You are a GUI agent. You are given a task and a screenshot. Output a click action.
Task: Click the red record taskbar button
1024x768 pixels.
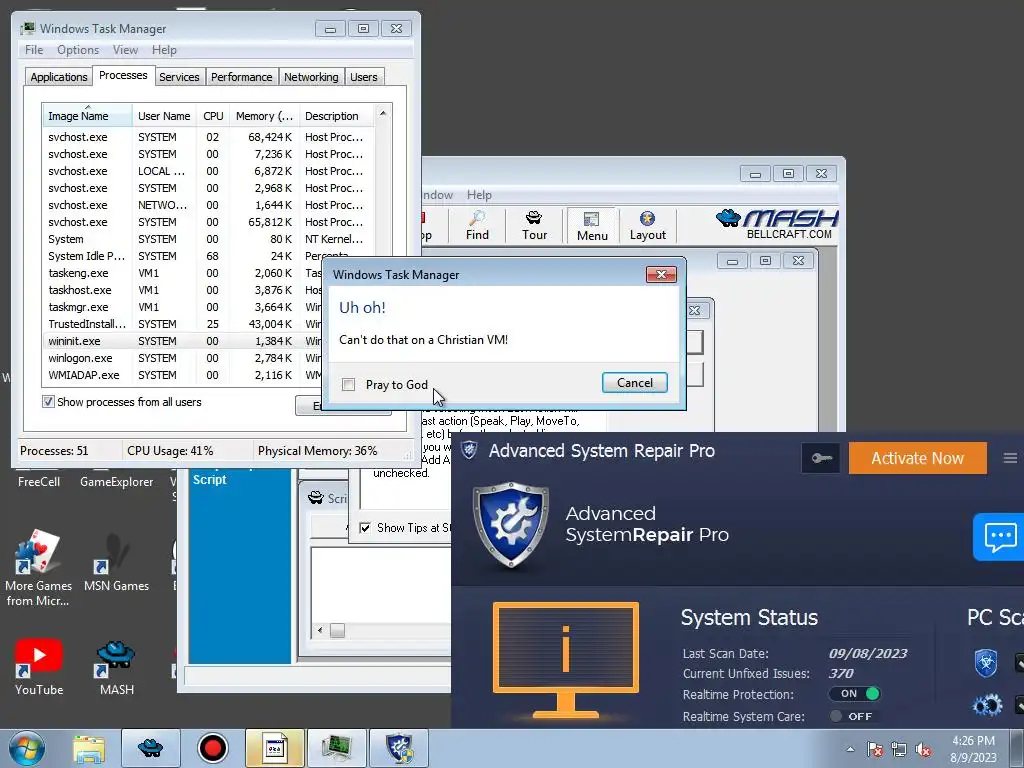(x=212, y=748)
